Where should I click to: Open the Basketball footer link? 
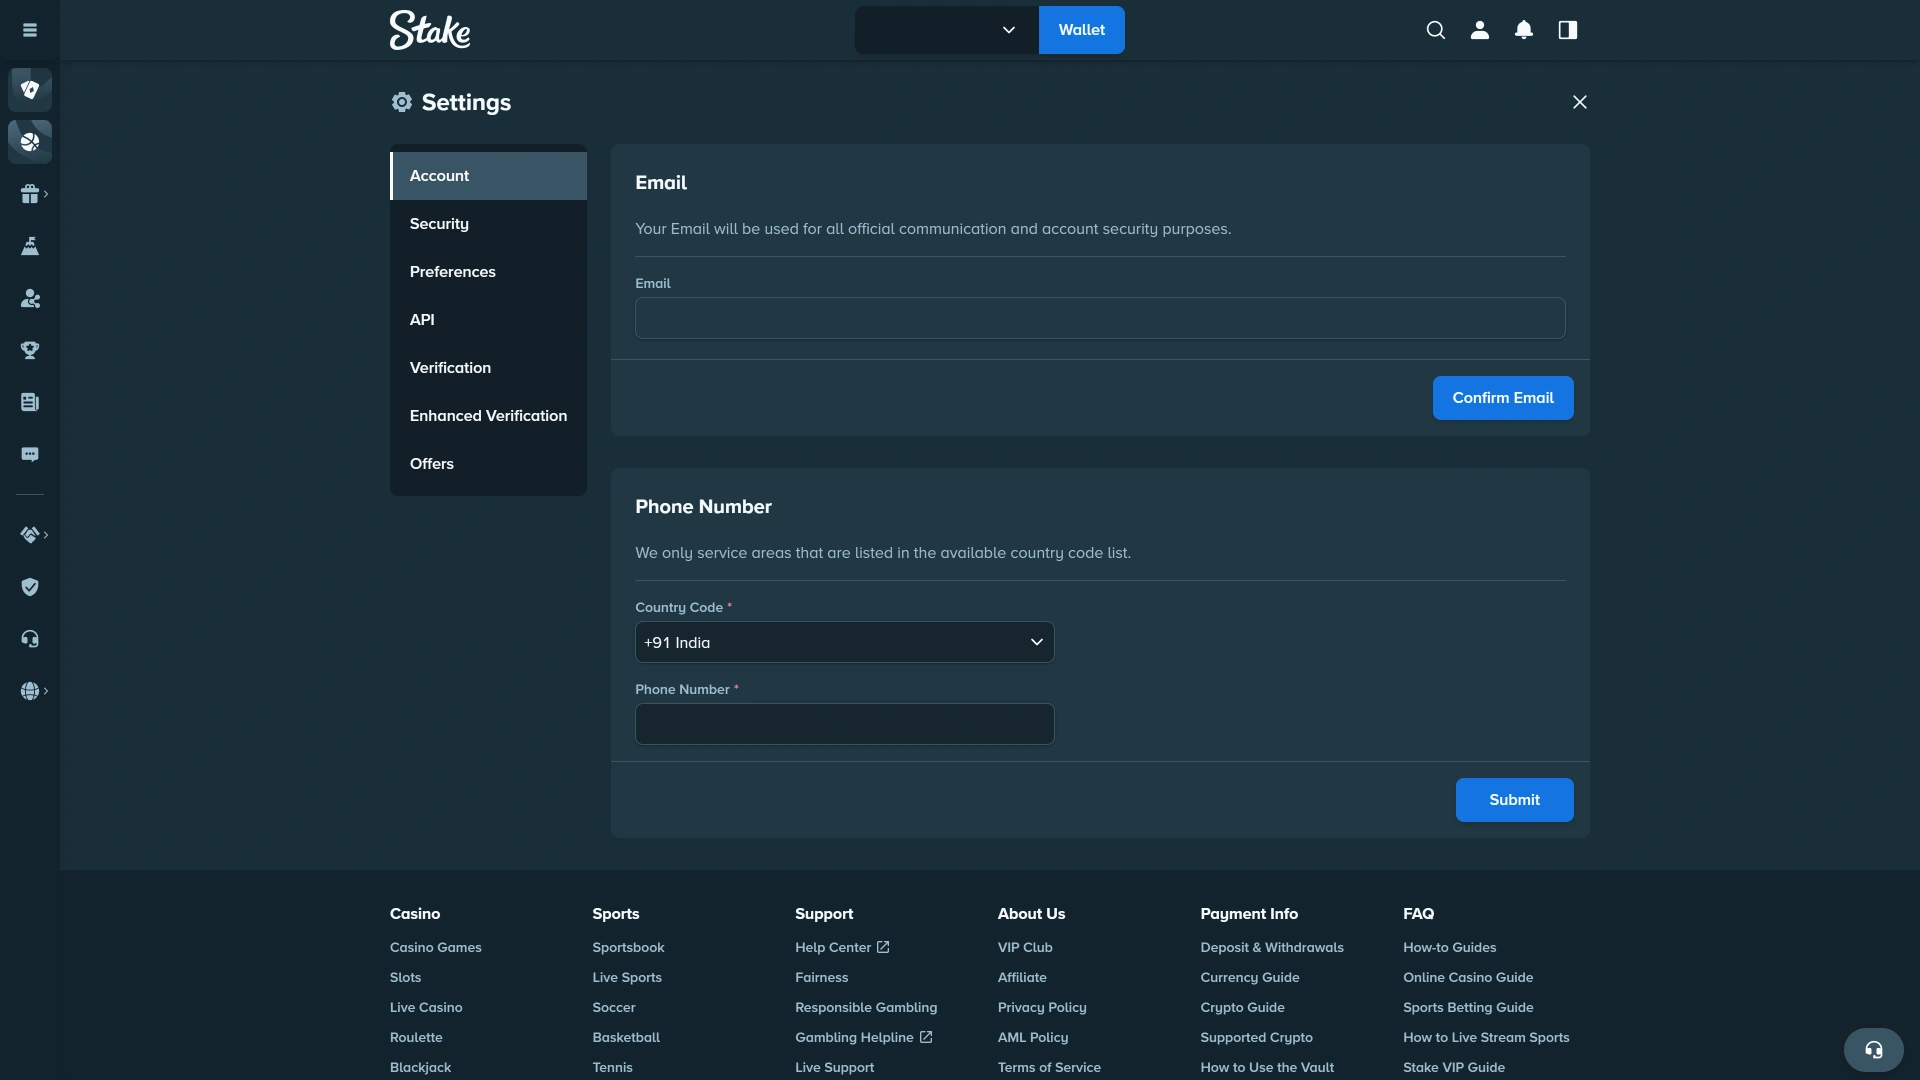[x=626, y=1037]
